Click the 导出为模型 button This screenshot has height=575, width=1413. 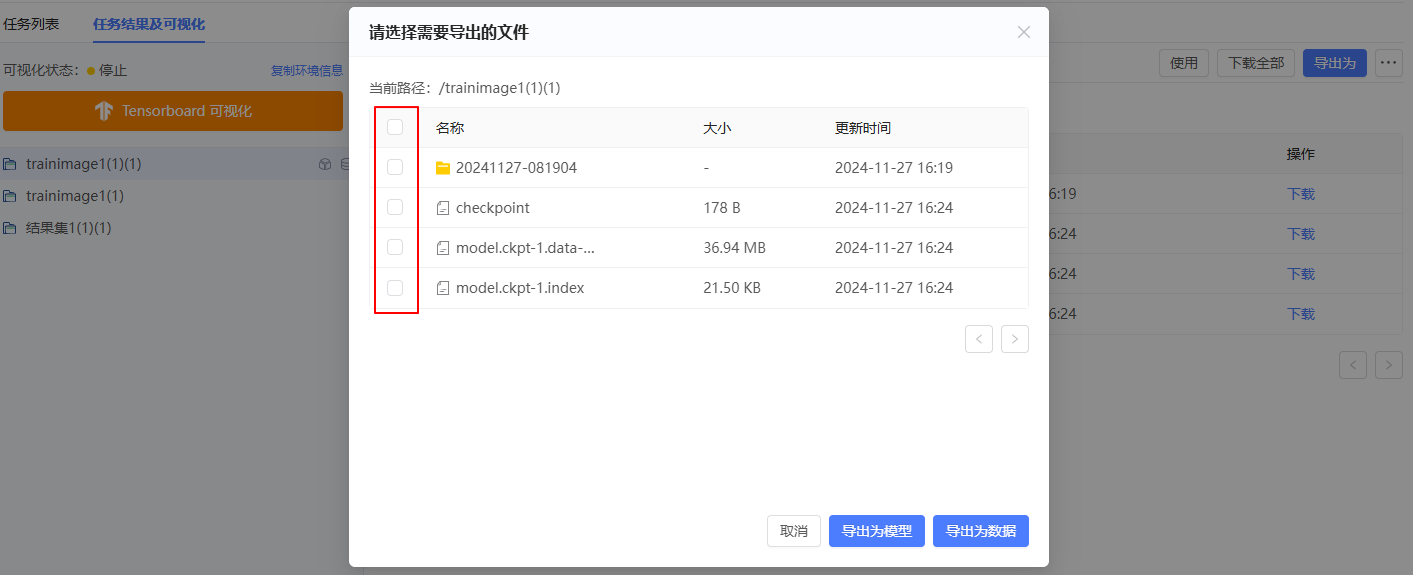(x=877, y=531)
